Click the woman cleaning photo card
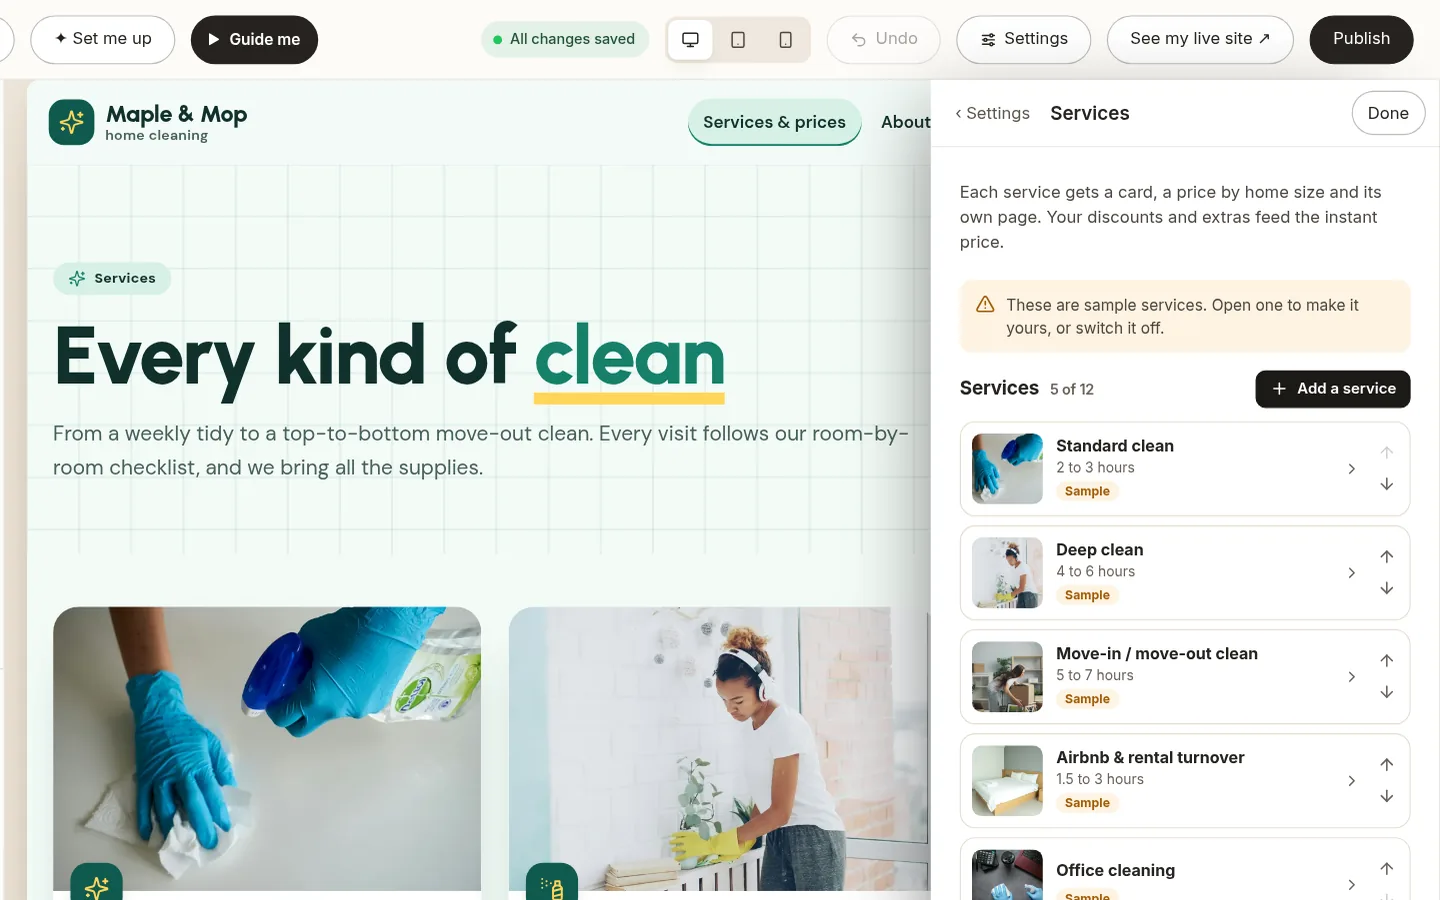Screen dimensions: 1440x900 coord(719,748)
